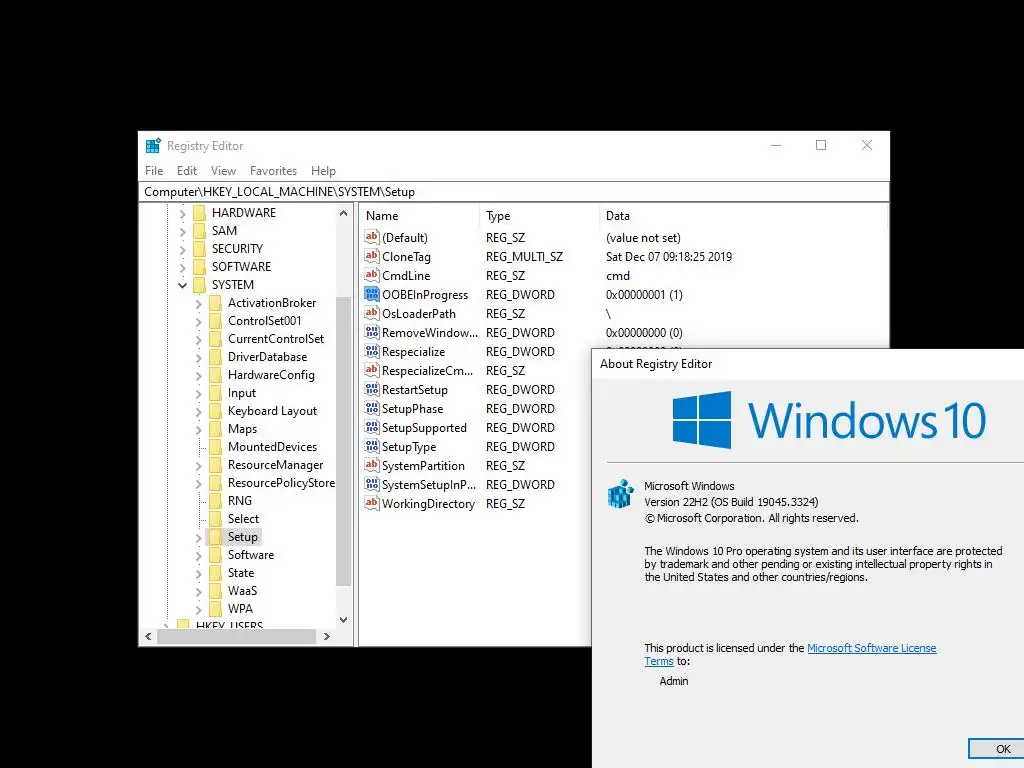
Task: Click the OOBEInProgress DWORD value icon
Action: (372, 294)
